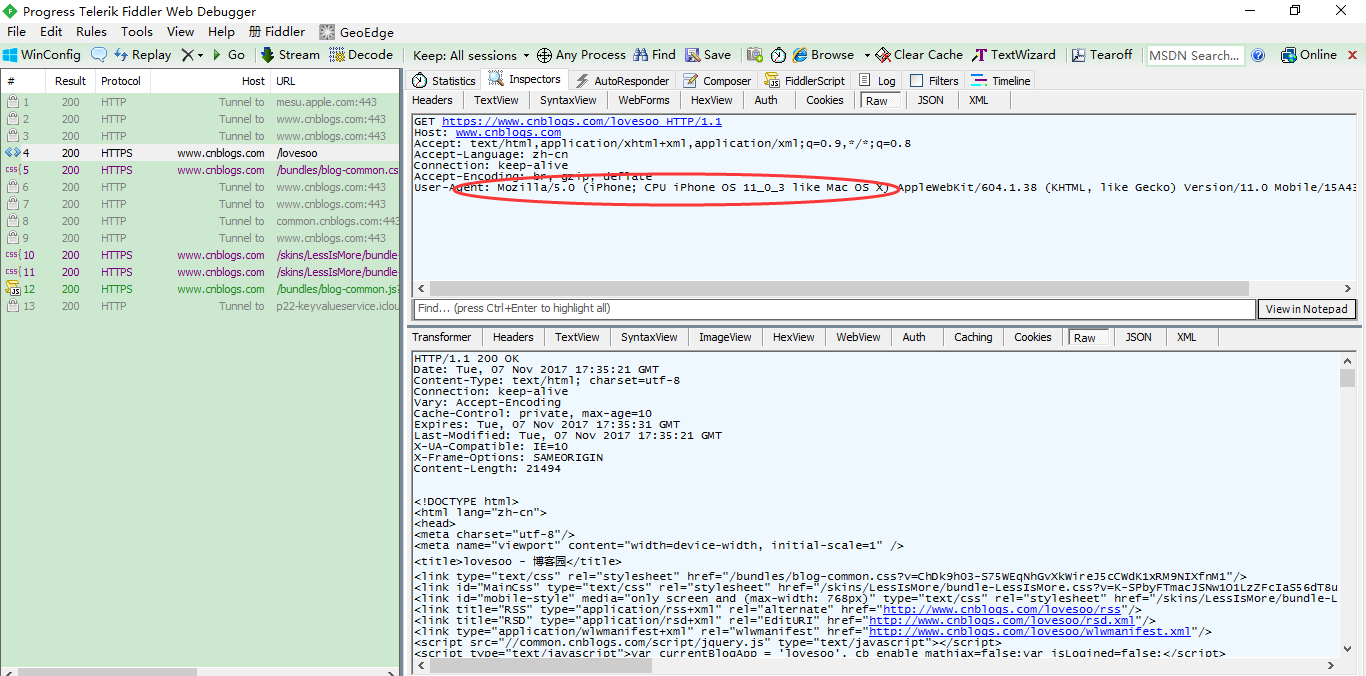Open the Tools menu
The width and height of the screenshot is (1366, 676).
[137, 32]
